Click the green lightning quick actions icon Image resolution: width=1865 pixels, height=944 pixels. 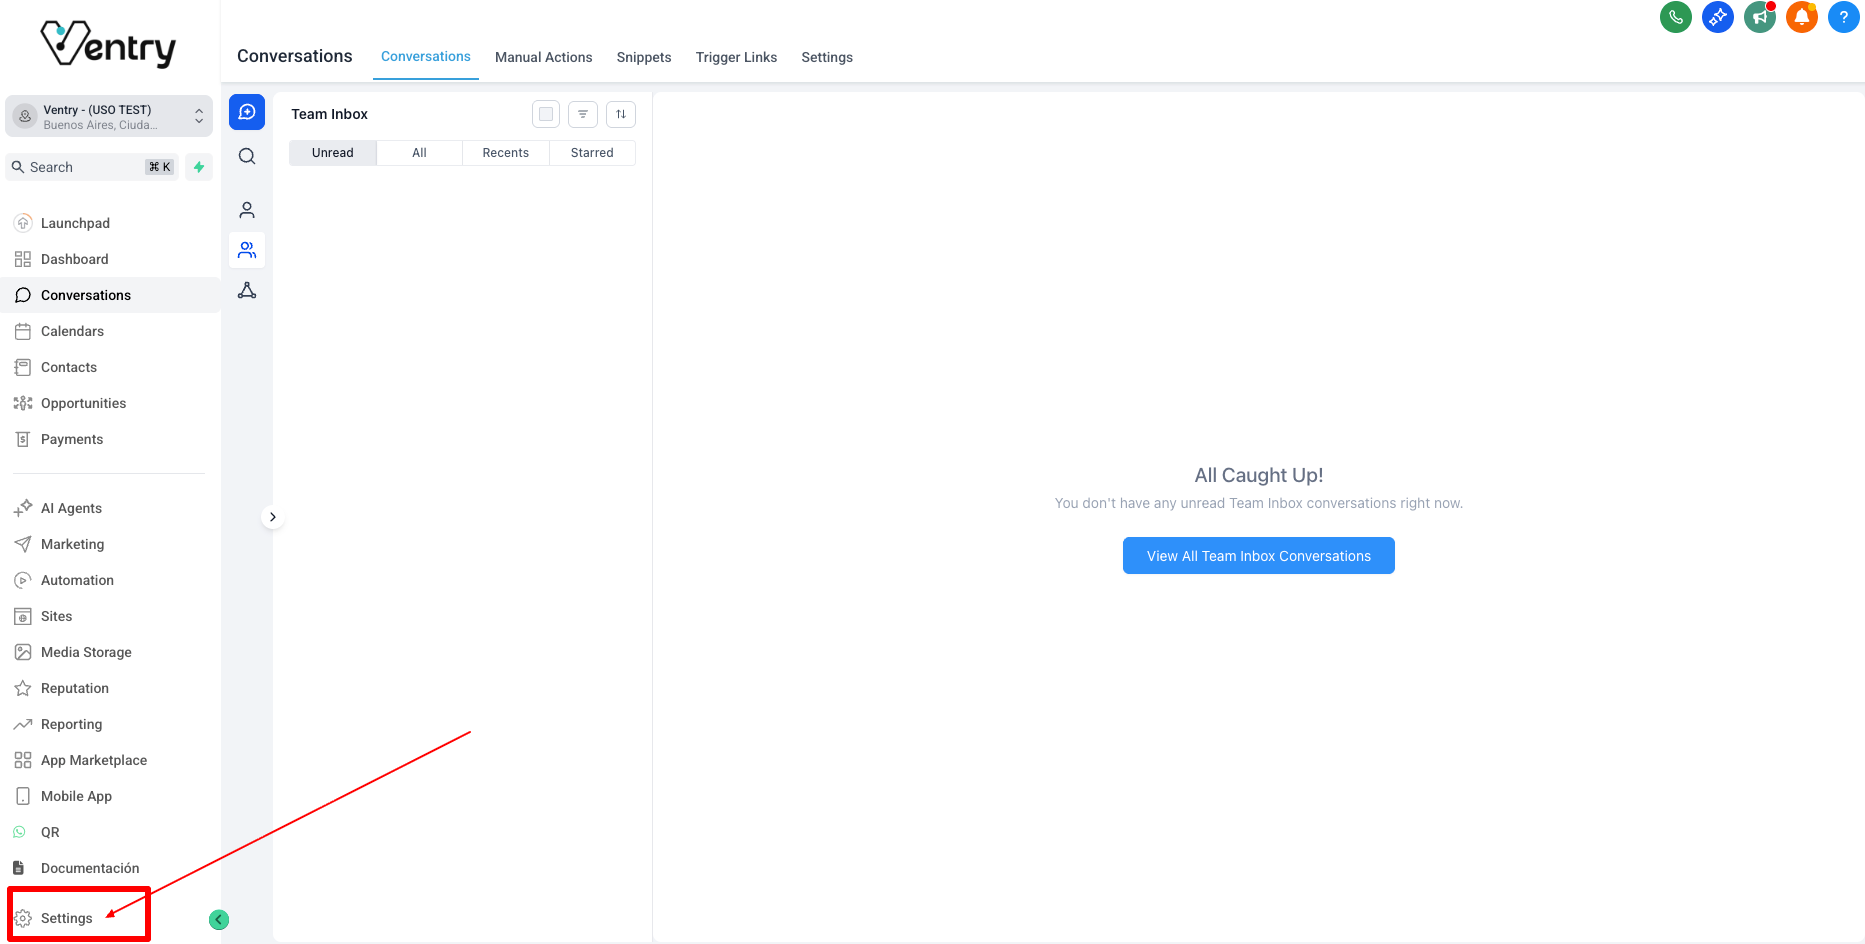tap(199, 167)
